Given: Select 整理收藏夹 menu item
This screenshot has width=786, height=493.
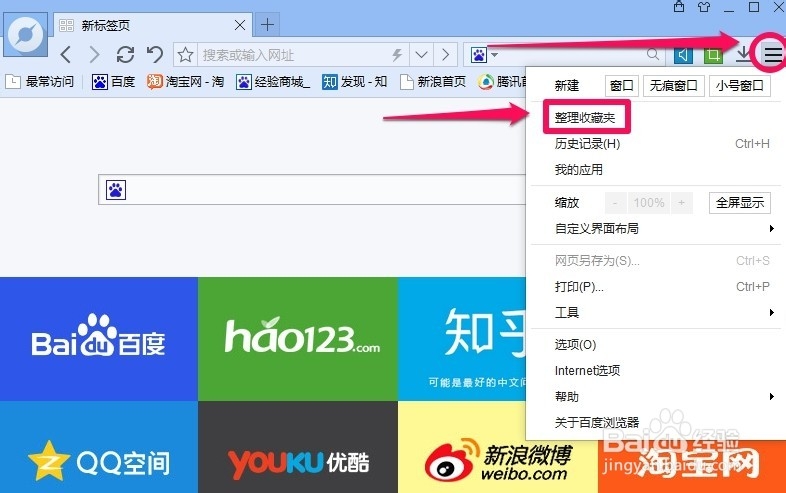Looking at the screenshot, I should 585,117.
